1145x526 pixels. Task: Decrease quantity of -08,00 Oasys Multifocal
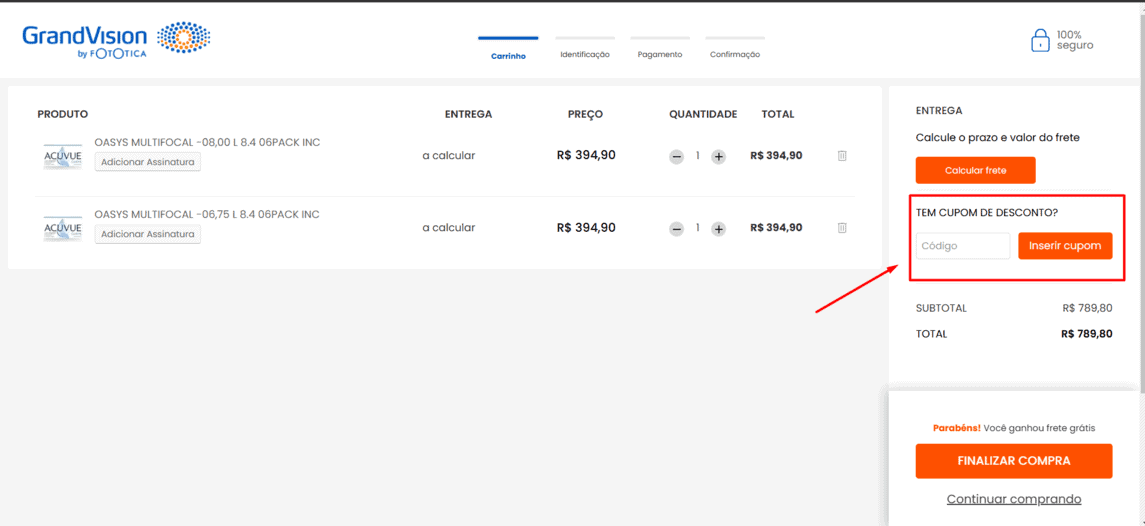[677, 156]
